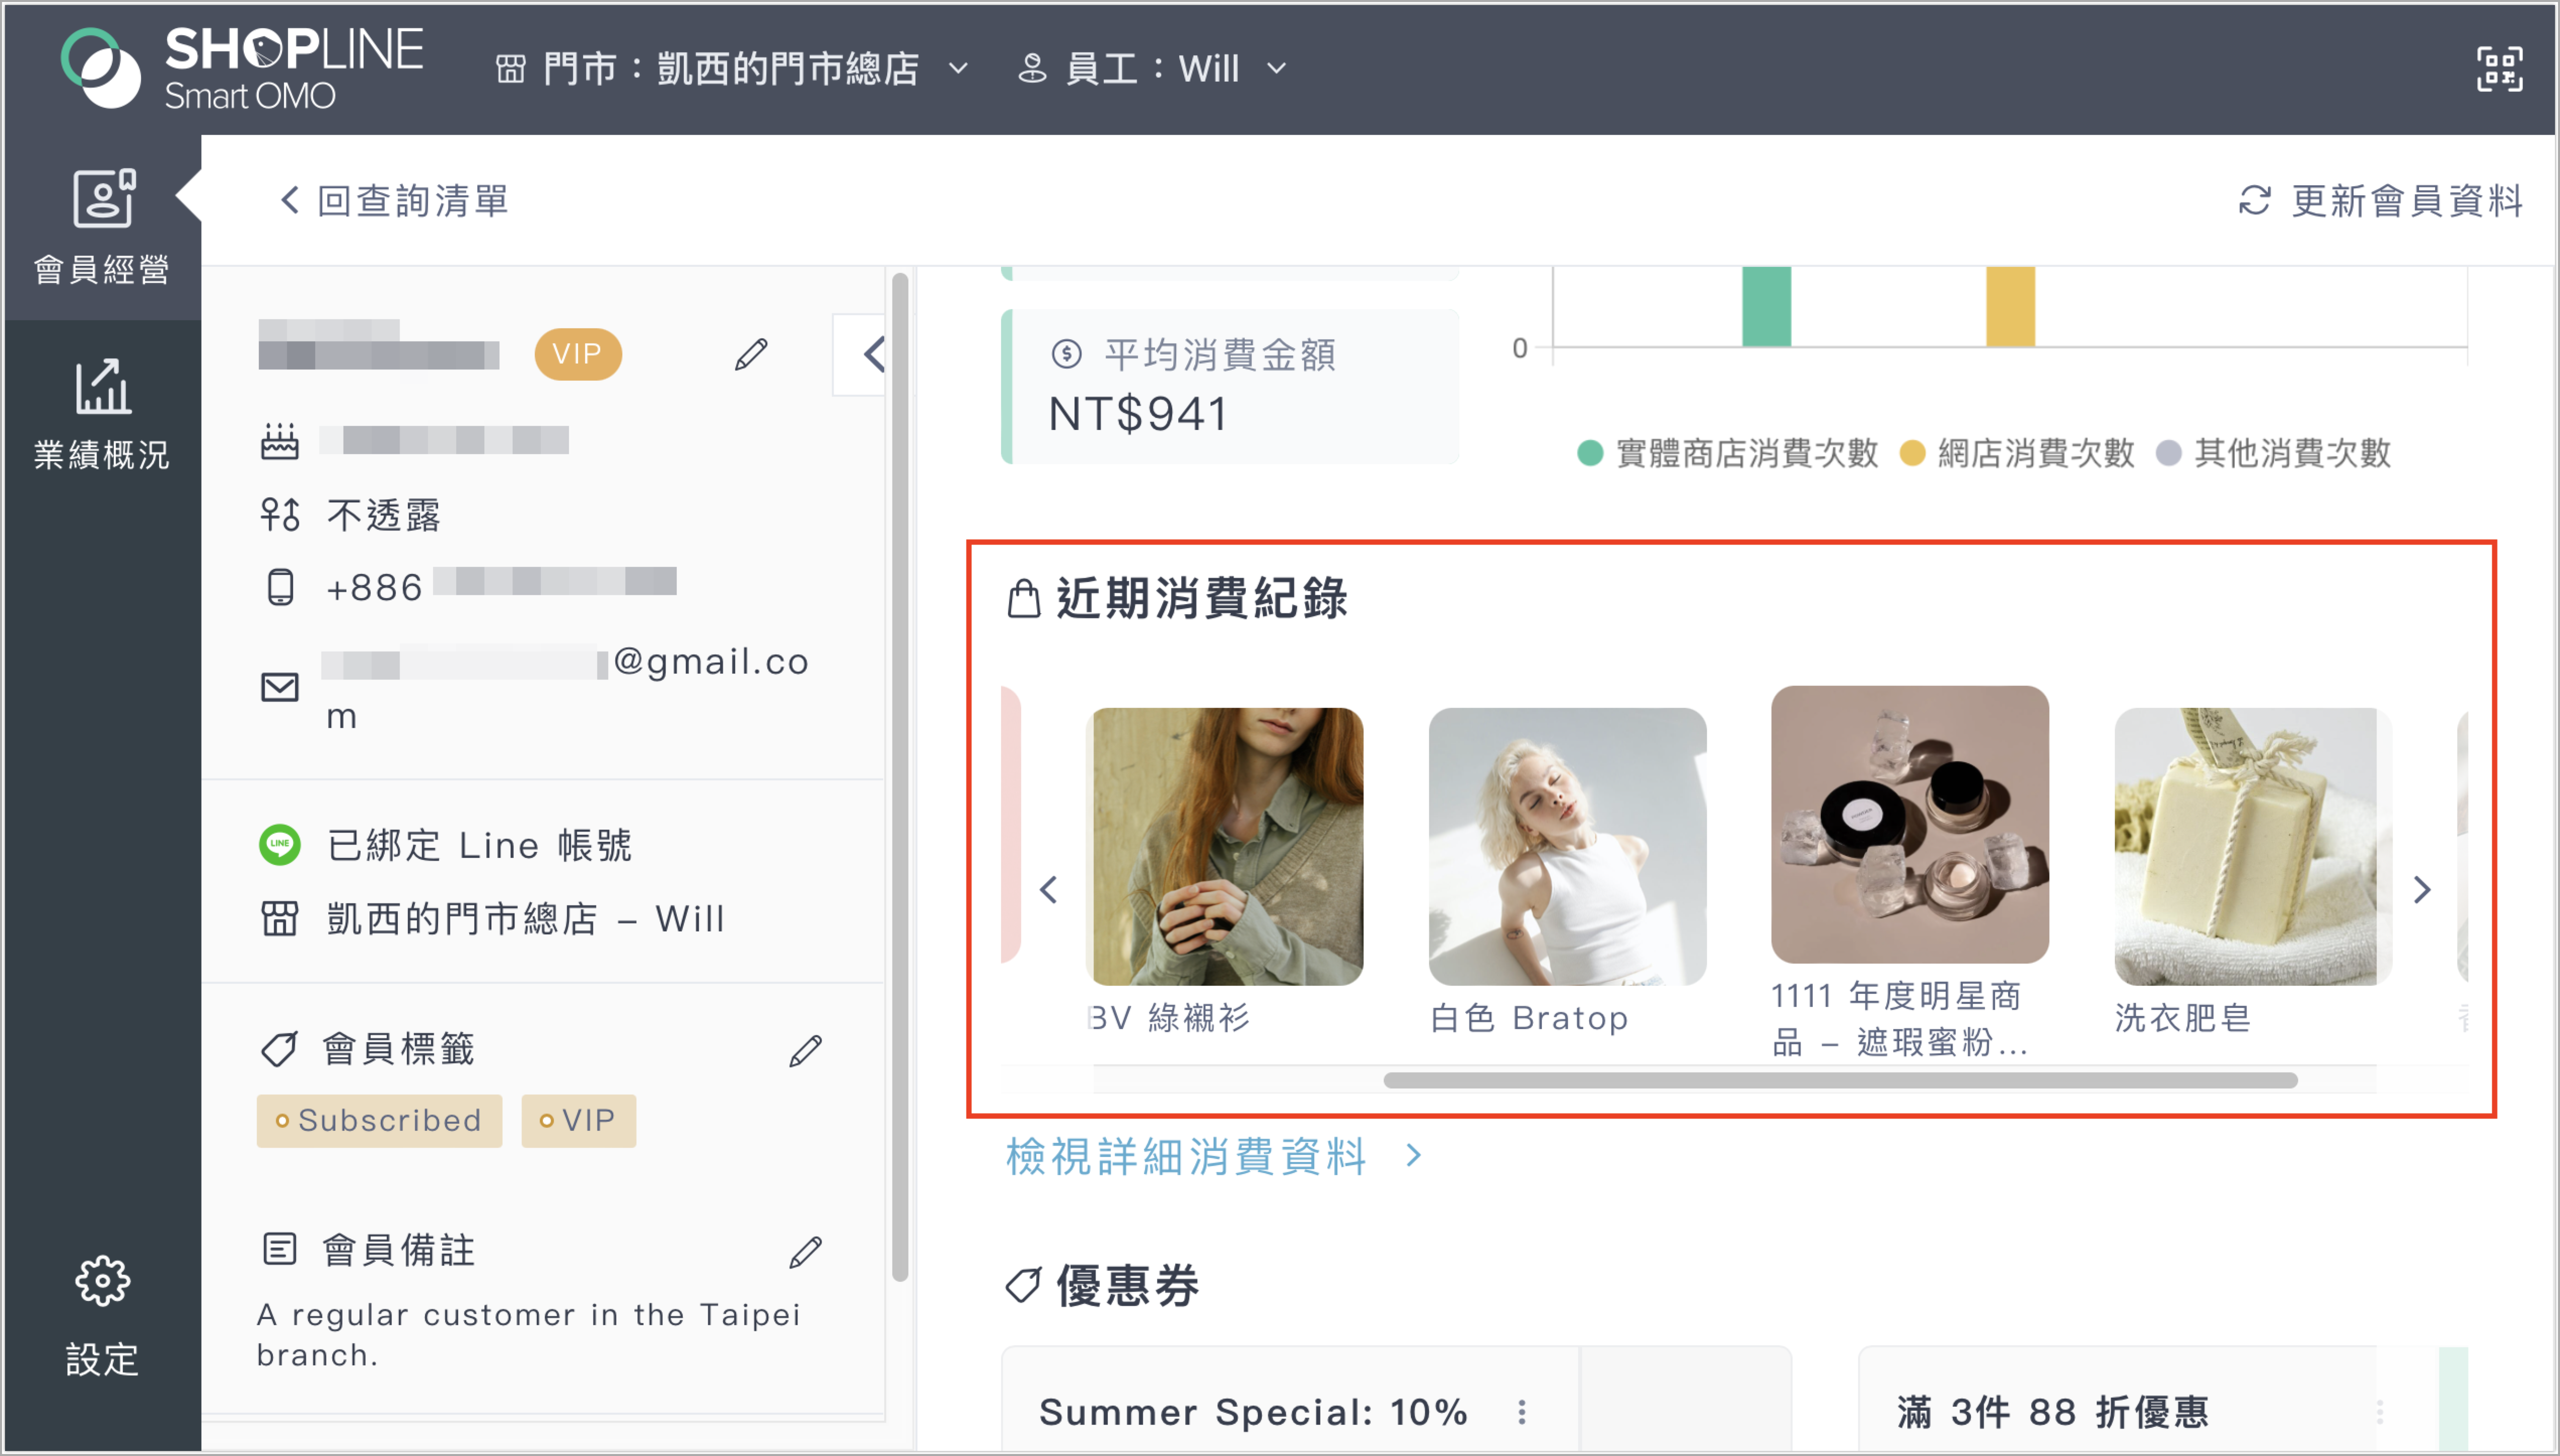Viewport: 2560px width, 1456px height.
Task: Collapse the member info panel arrow
Action: 872,354
